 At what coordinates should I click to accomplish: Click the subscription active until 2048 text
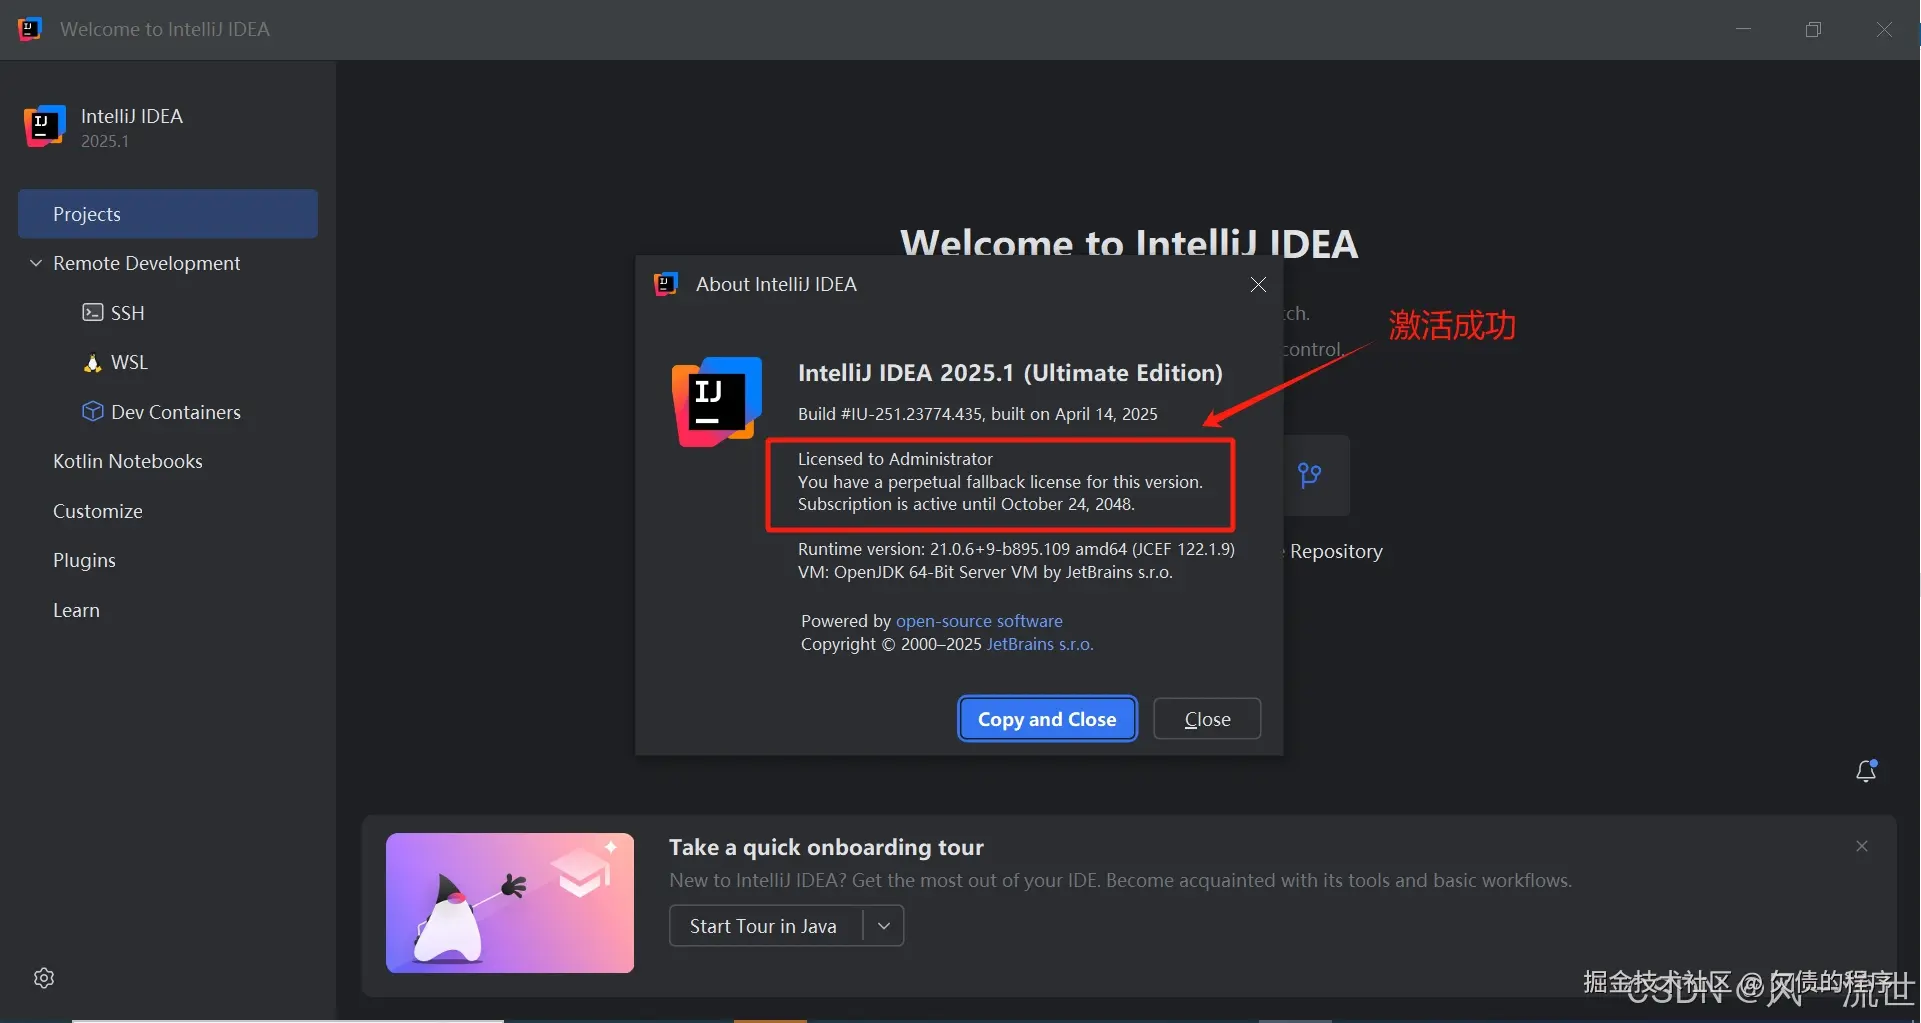pos(966,504)
